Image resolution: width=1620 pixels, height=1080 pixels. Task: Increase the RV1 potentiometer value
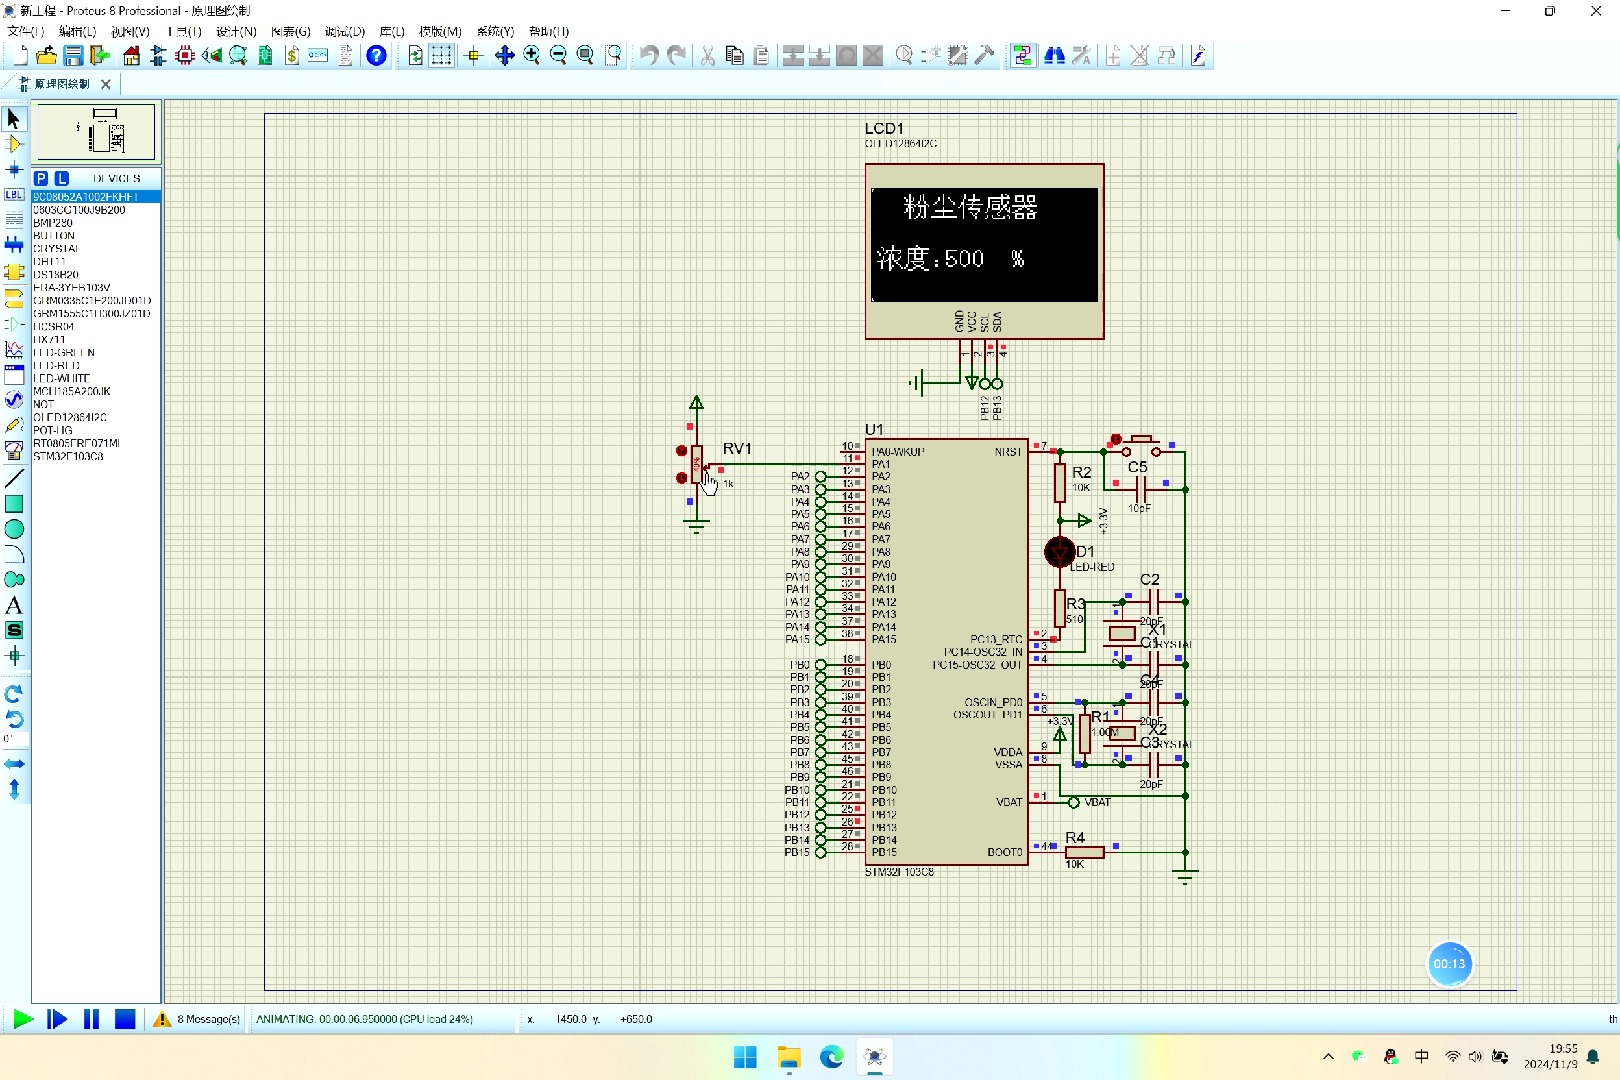[682, 451]
